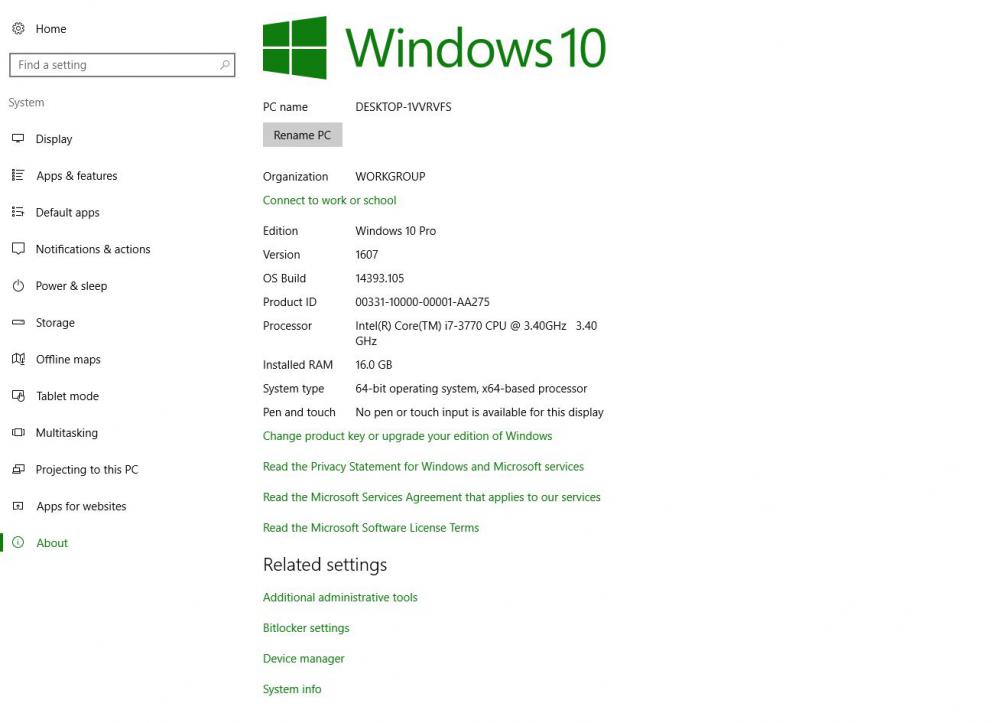Image resolution: width=1000 pixels, height=723 pixels.
Task: Click the Notifications & actions icon
Action: [17, 249]
